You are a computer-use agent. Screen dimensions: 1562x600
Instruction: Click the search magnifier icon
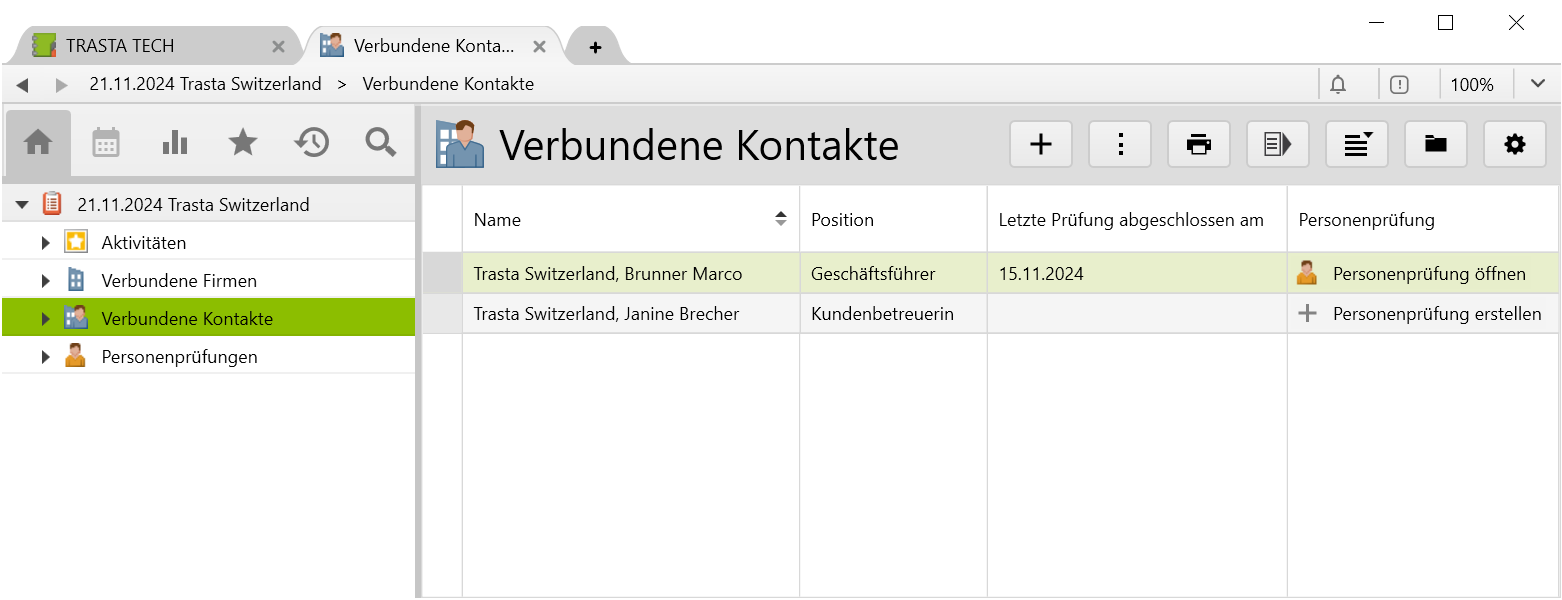click(380, 143)
